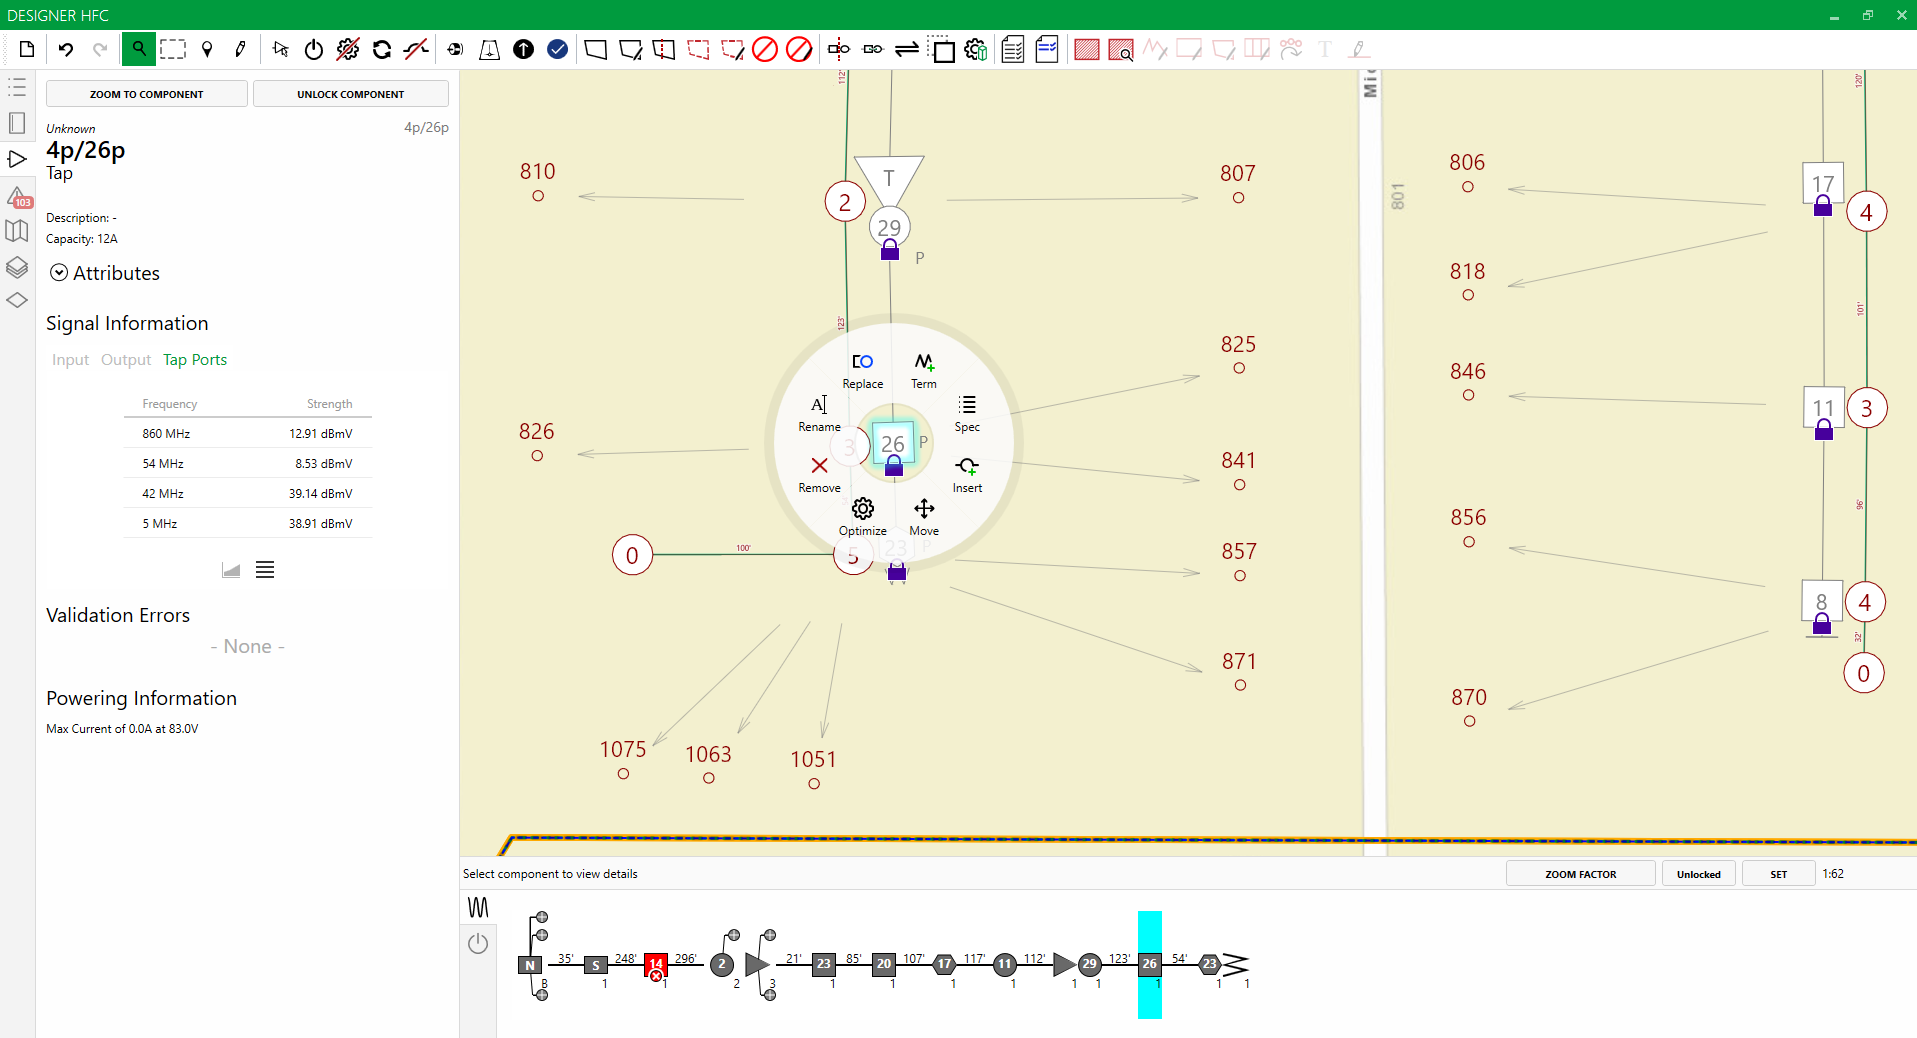Screen dimensions: 1917x1038
Task: Select red error node 14 in schematic
Action: [x=656, y=964]
